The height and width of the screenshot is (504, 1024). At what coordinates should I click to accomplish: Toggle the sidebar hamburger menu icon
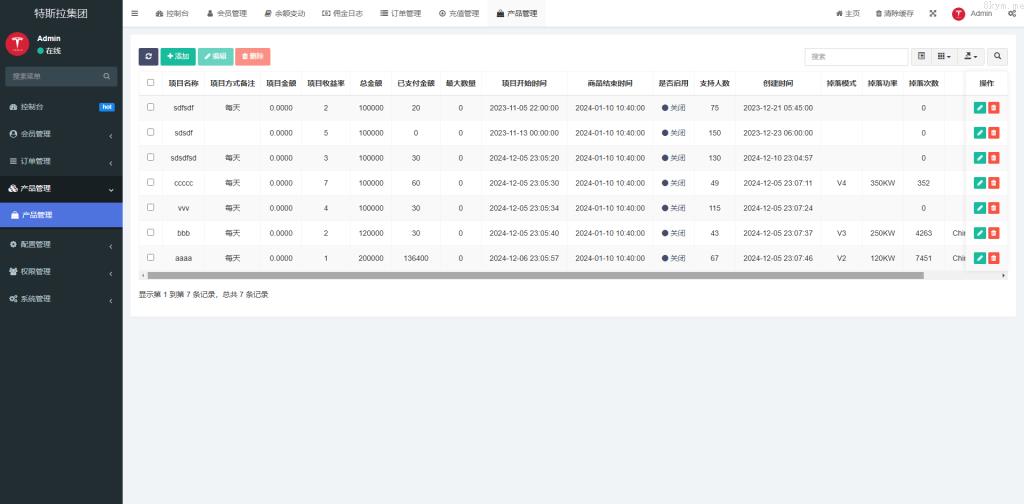[135, 13]
